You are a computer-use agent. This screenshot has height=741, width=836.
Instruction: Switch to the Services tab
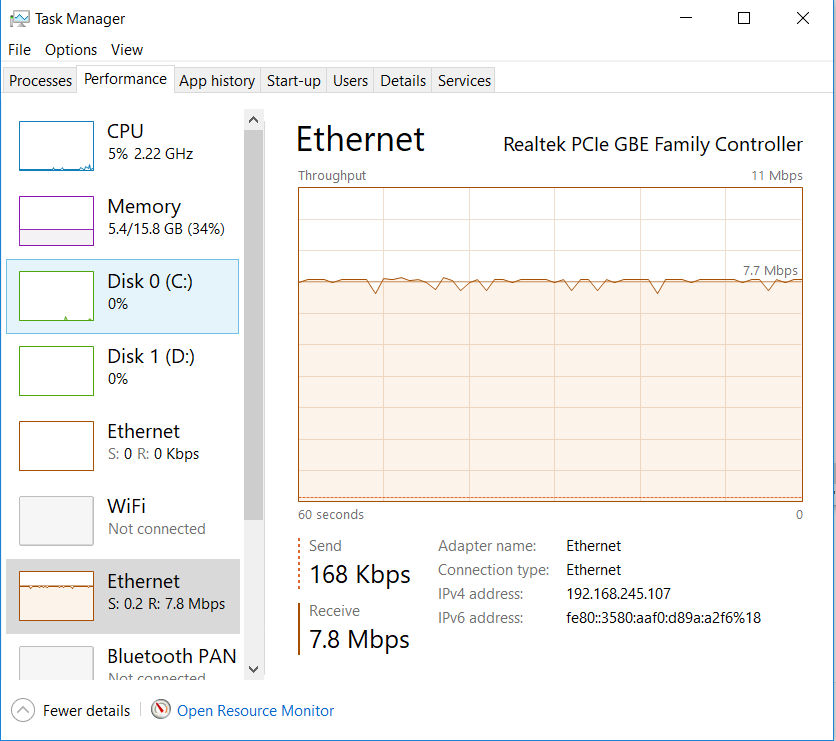click(x=463, y=80)
